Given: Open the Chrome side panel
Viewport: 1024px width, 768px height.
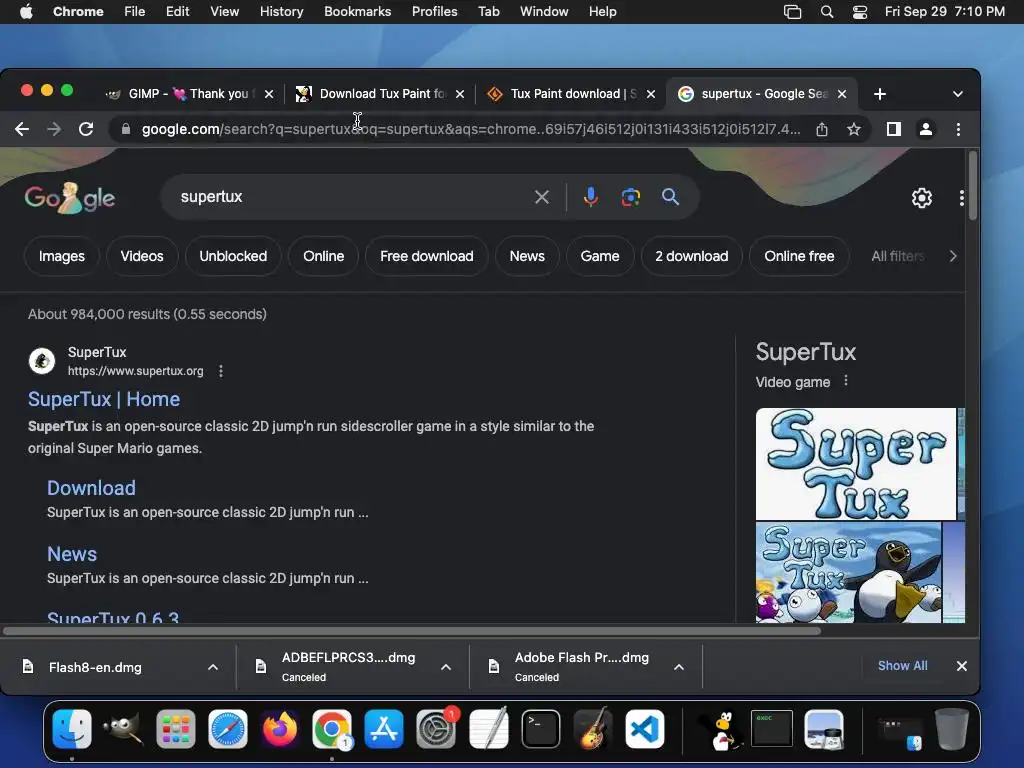Looking at the screenshot, I should (x=894, y=129).
